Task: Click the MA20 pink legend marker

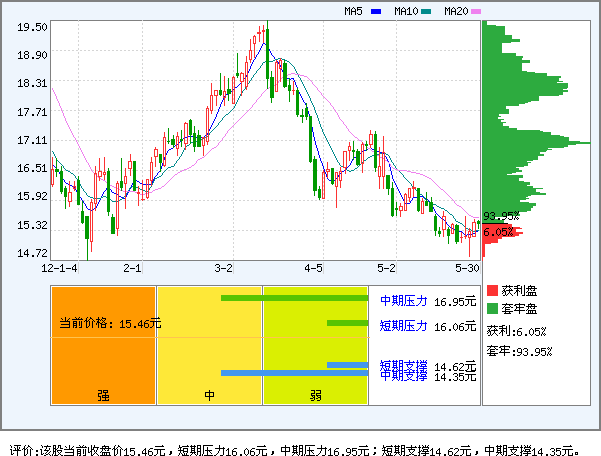Action: pos(476,12)
